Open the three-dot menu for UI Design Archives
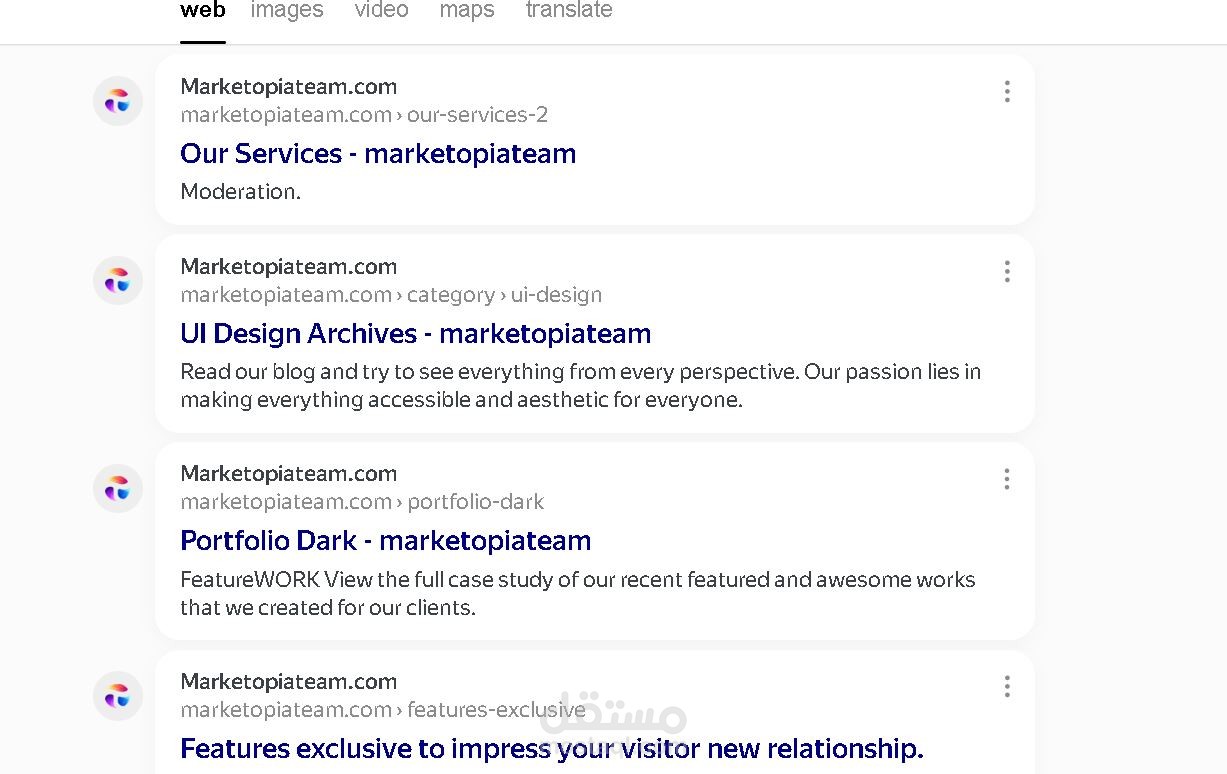This screenshot has width=1227, height=774. coord(1007,271)
